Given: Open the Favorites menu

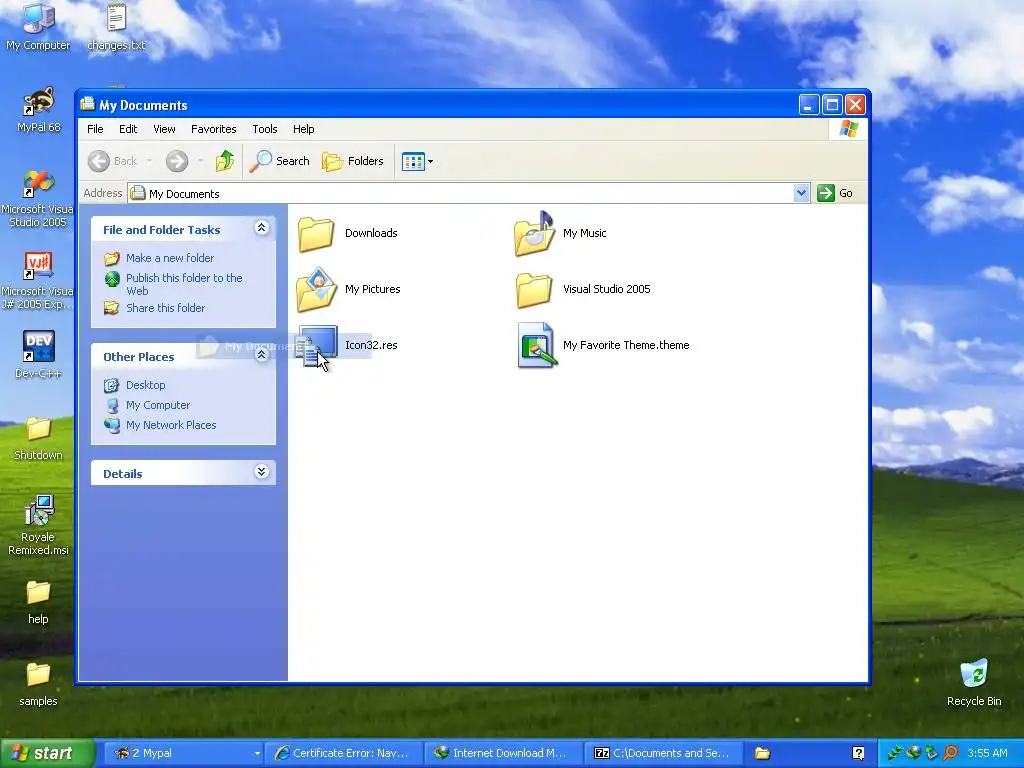Looking at the screenshot, I should coord(214,129).
